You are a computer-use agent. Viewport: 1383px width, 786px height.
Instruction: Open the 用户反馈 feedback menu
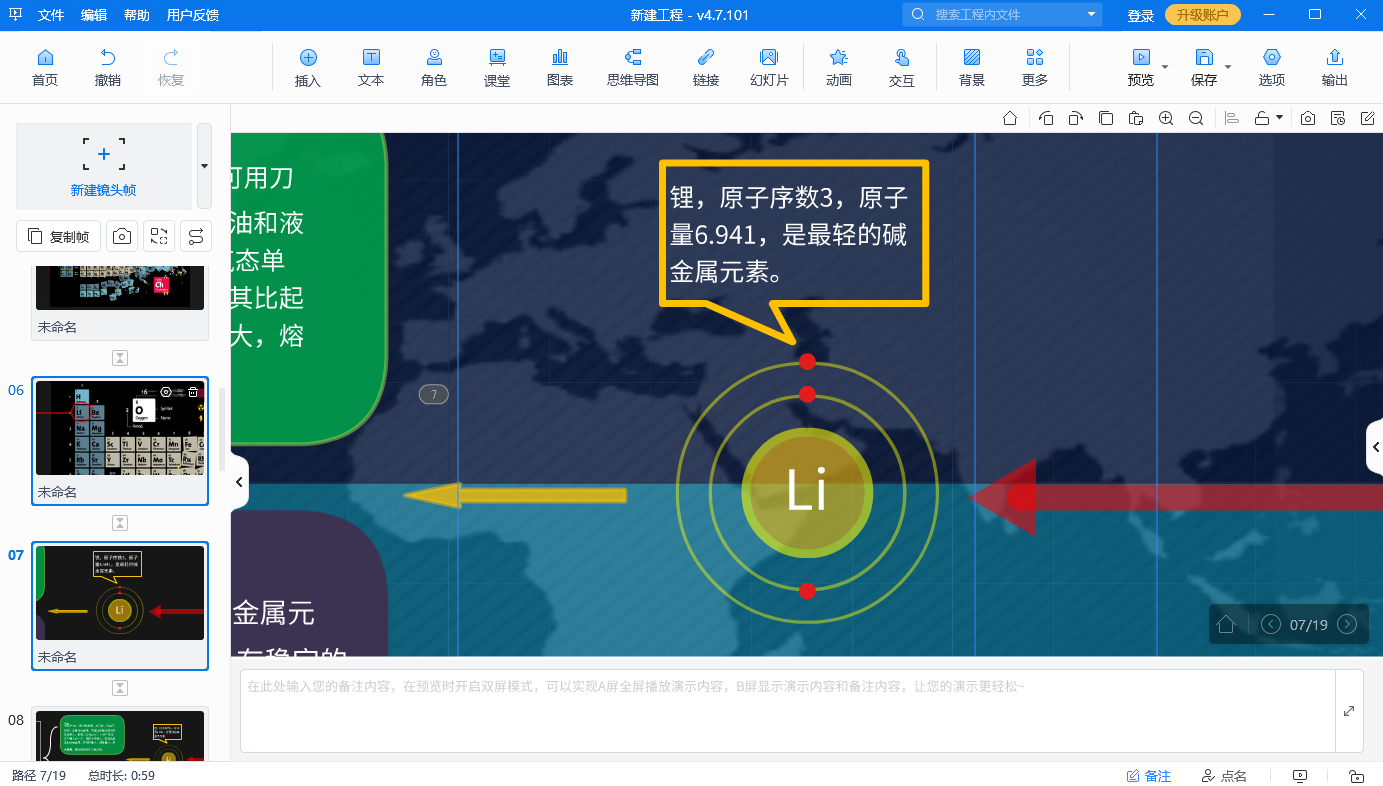193,15
